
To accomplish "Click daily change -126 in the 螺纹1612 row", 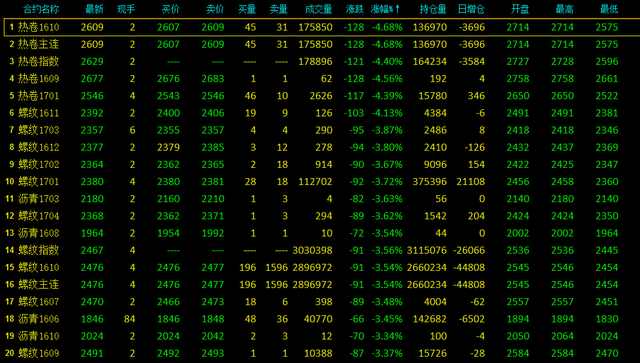I will click(475, 147).
